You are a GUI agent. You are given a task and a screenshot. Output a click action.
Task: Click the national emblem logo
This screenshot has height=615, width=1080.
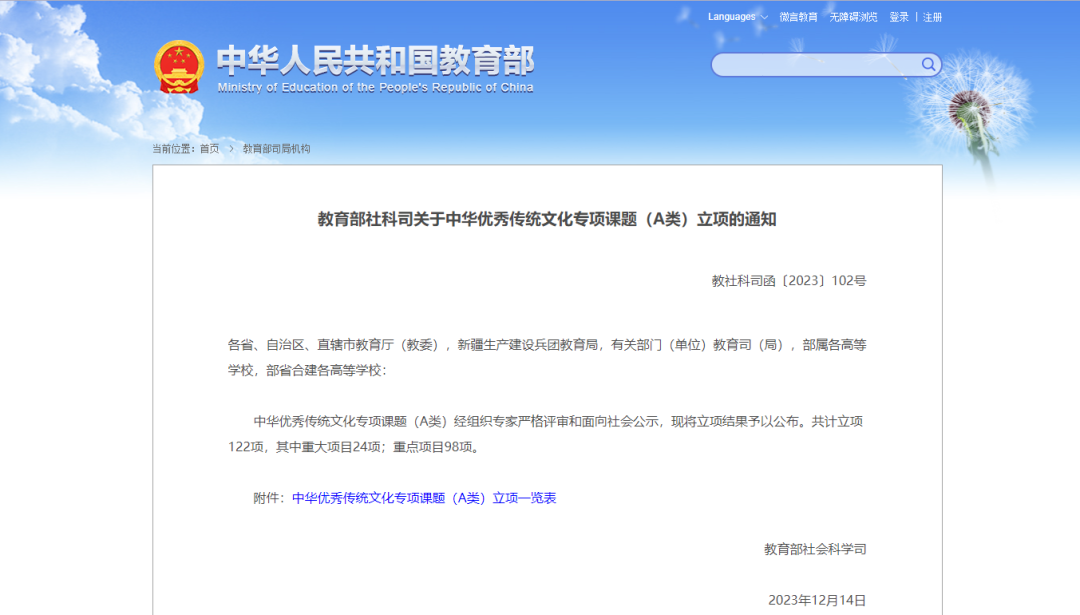(179, 67)
